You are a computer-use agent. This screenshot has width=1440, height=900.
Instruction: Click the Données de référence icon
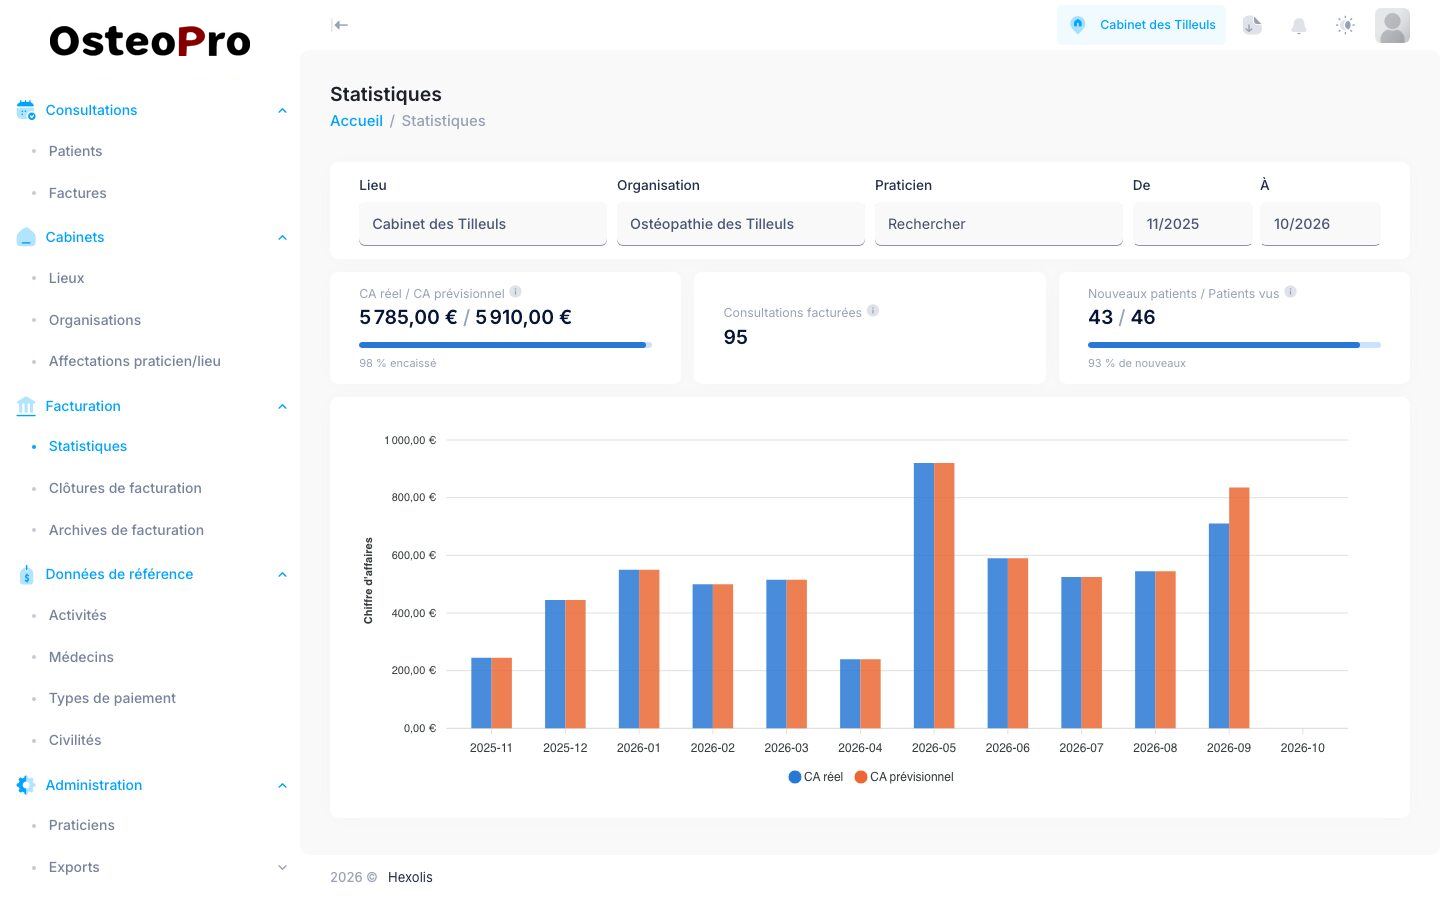26,574
